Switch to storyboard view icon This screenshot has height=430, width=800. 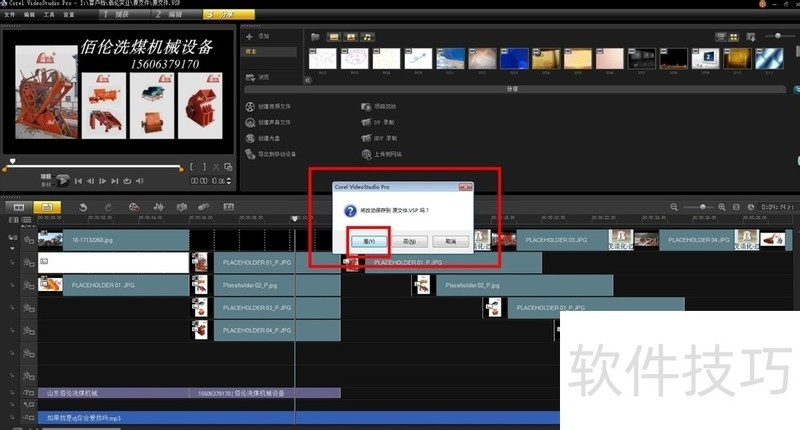(x=17, y=207)
